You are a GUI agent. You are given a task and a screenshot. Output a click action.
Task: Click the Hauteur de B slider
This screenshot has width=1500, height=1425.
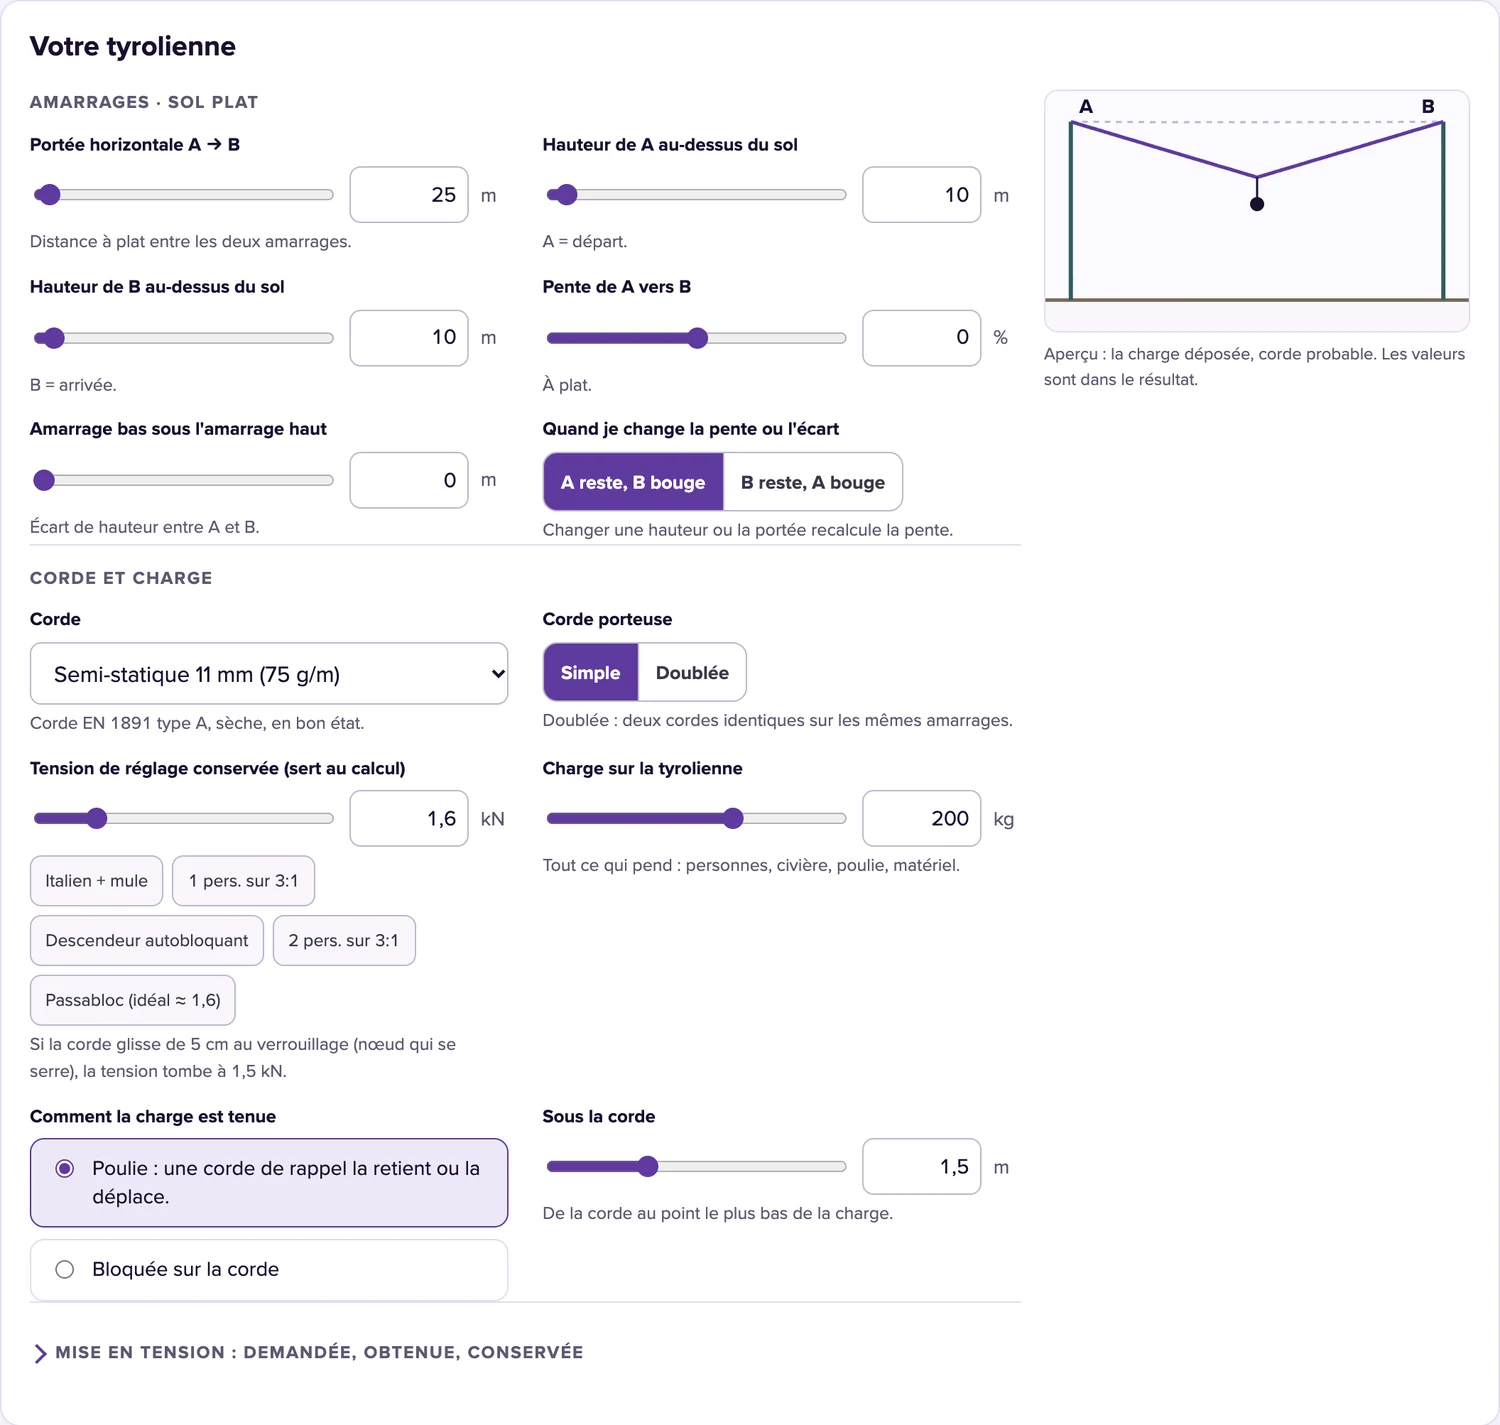coord(184,338)
